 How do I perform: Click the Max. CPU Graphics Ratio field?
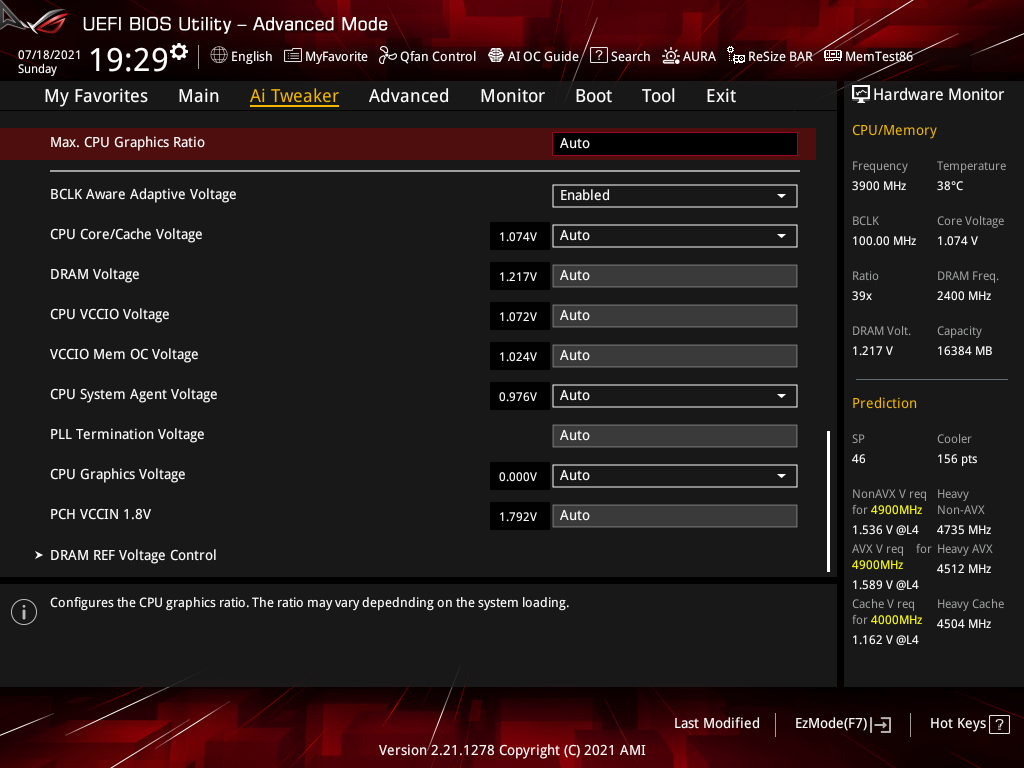674,143
